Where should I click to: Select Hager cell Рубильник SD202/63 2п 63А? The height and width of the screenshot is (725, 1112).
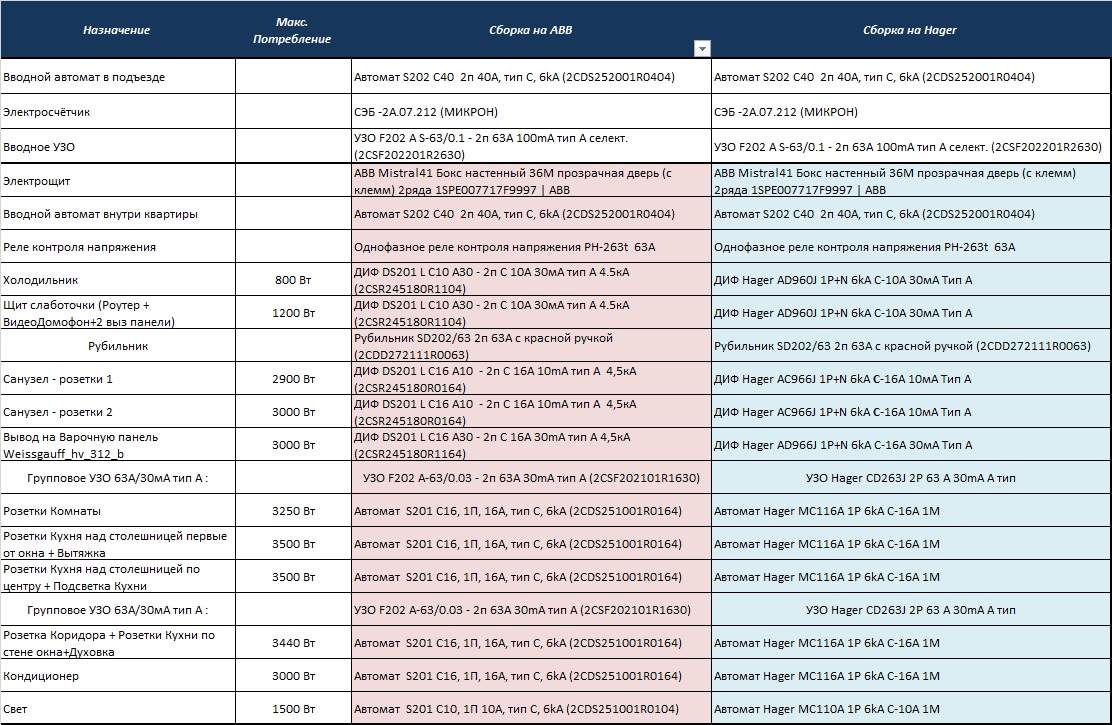click(x=911, y=345)
